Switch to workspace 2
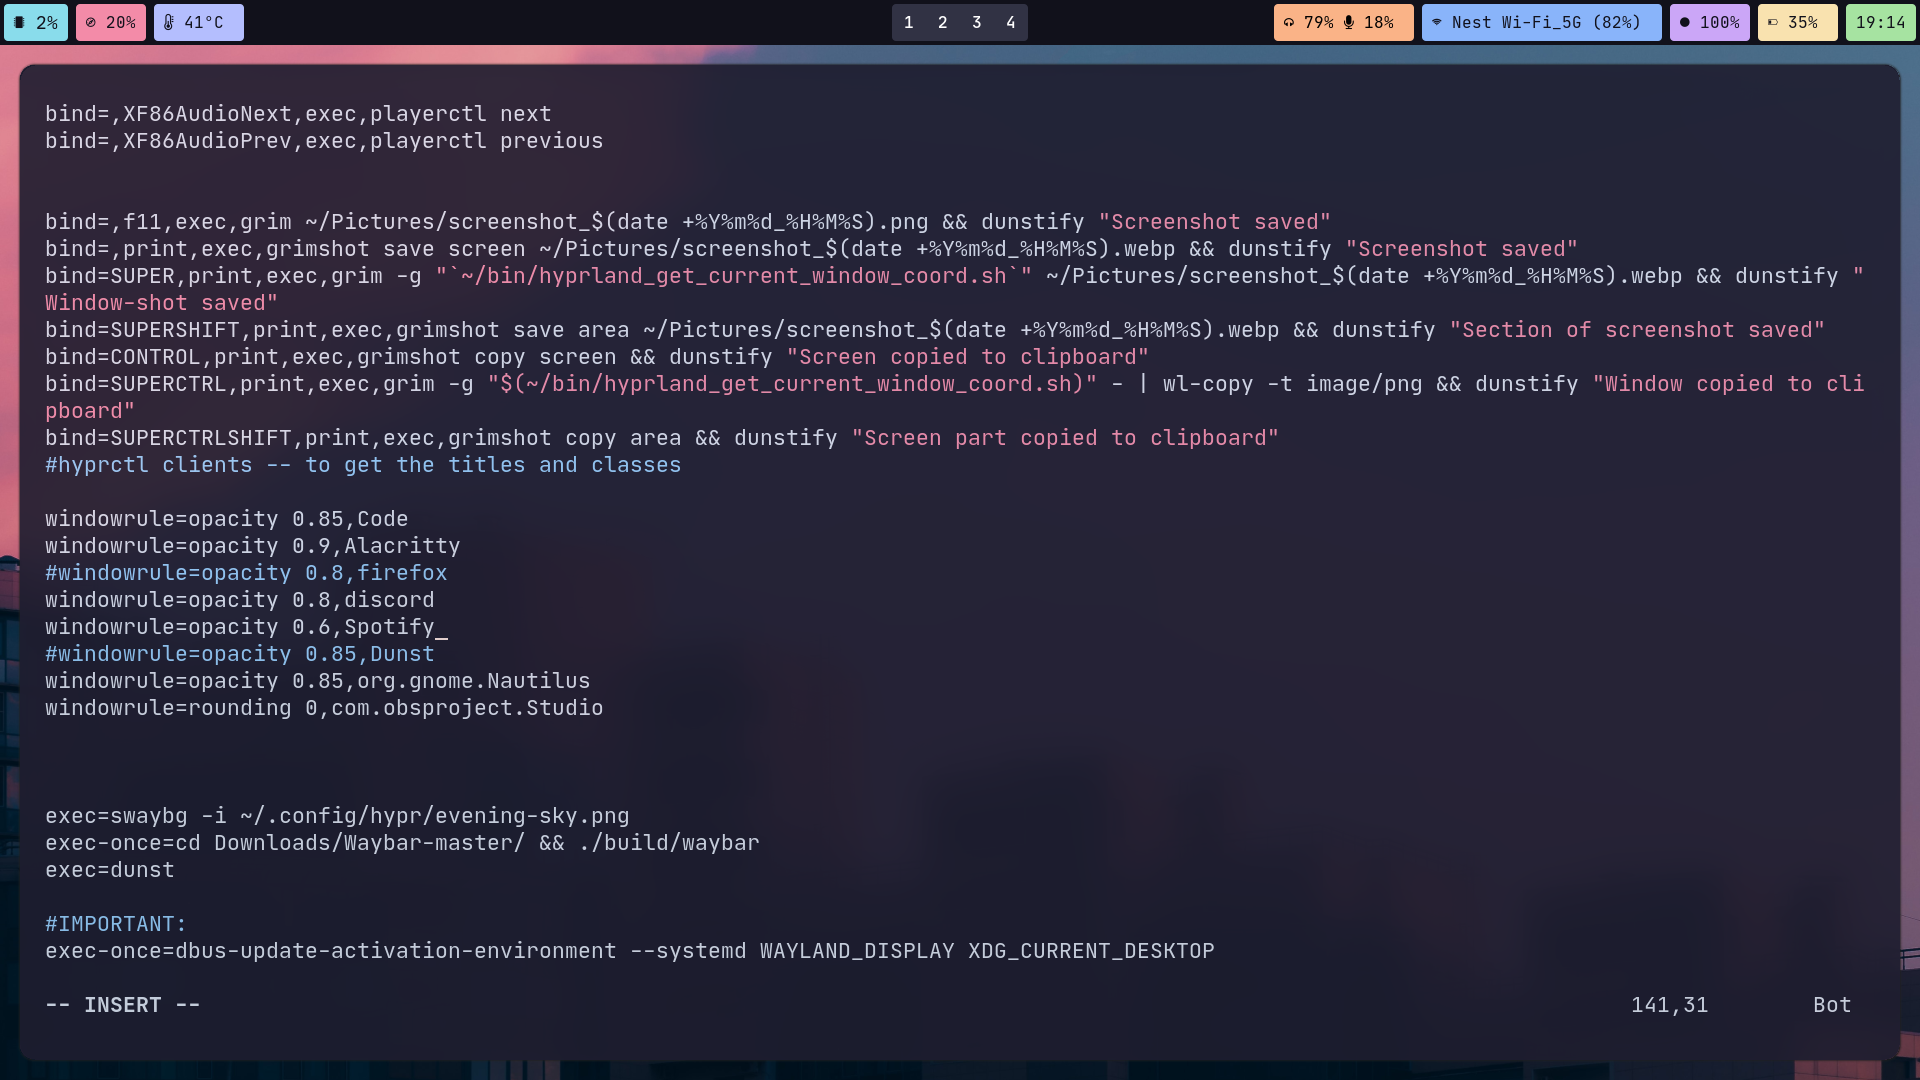This screenshot has width=1920, height=1080. click(x=941, y=21)
